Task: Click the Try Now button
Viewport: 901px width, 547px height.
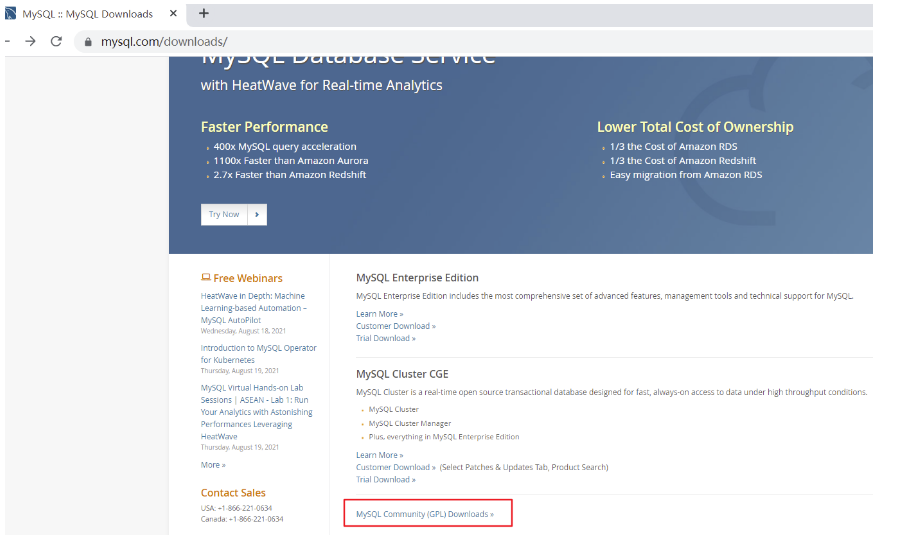Action: click(224, 214)
